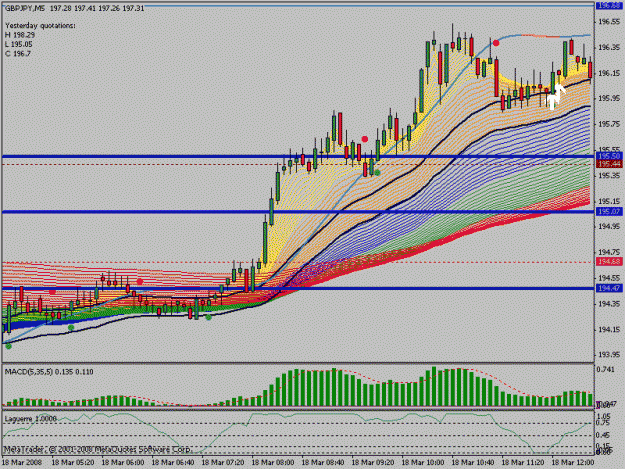The width and height of the screenshot is (625, 469).
Task: Click the '18 Mar 05:20' time label
Action: point(73,462)
